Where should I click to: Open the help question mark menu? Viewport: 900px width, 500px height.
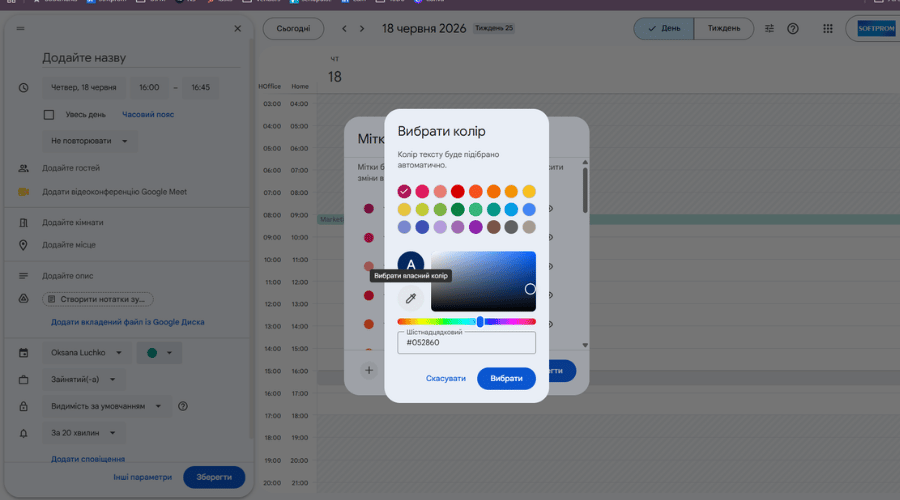click(793, 29)
